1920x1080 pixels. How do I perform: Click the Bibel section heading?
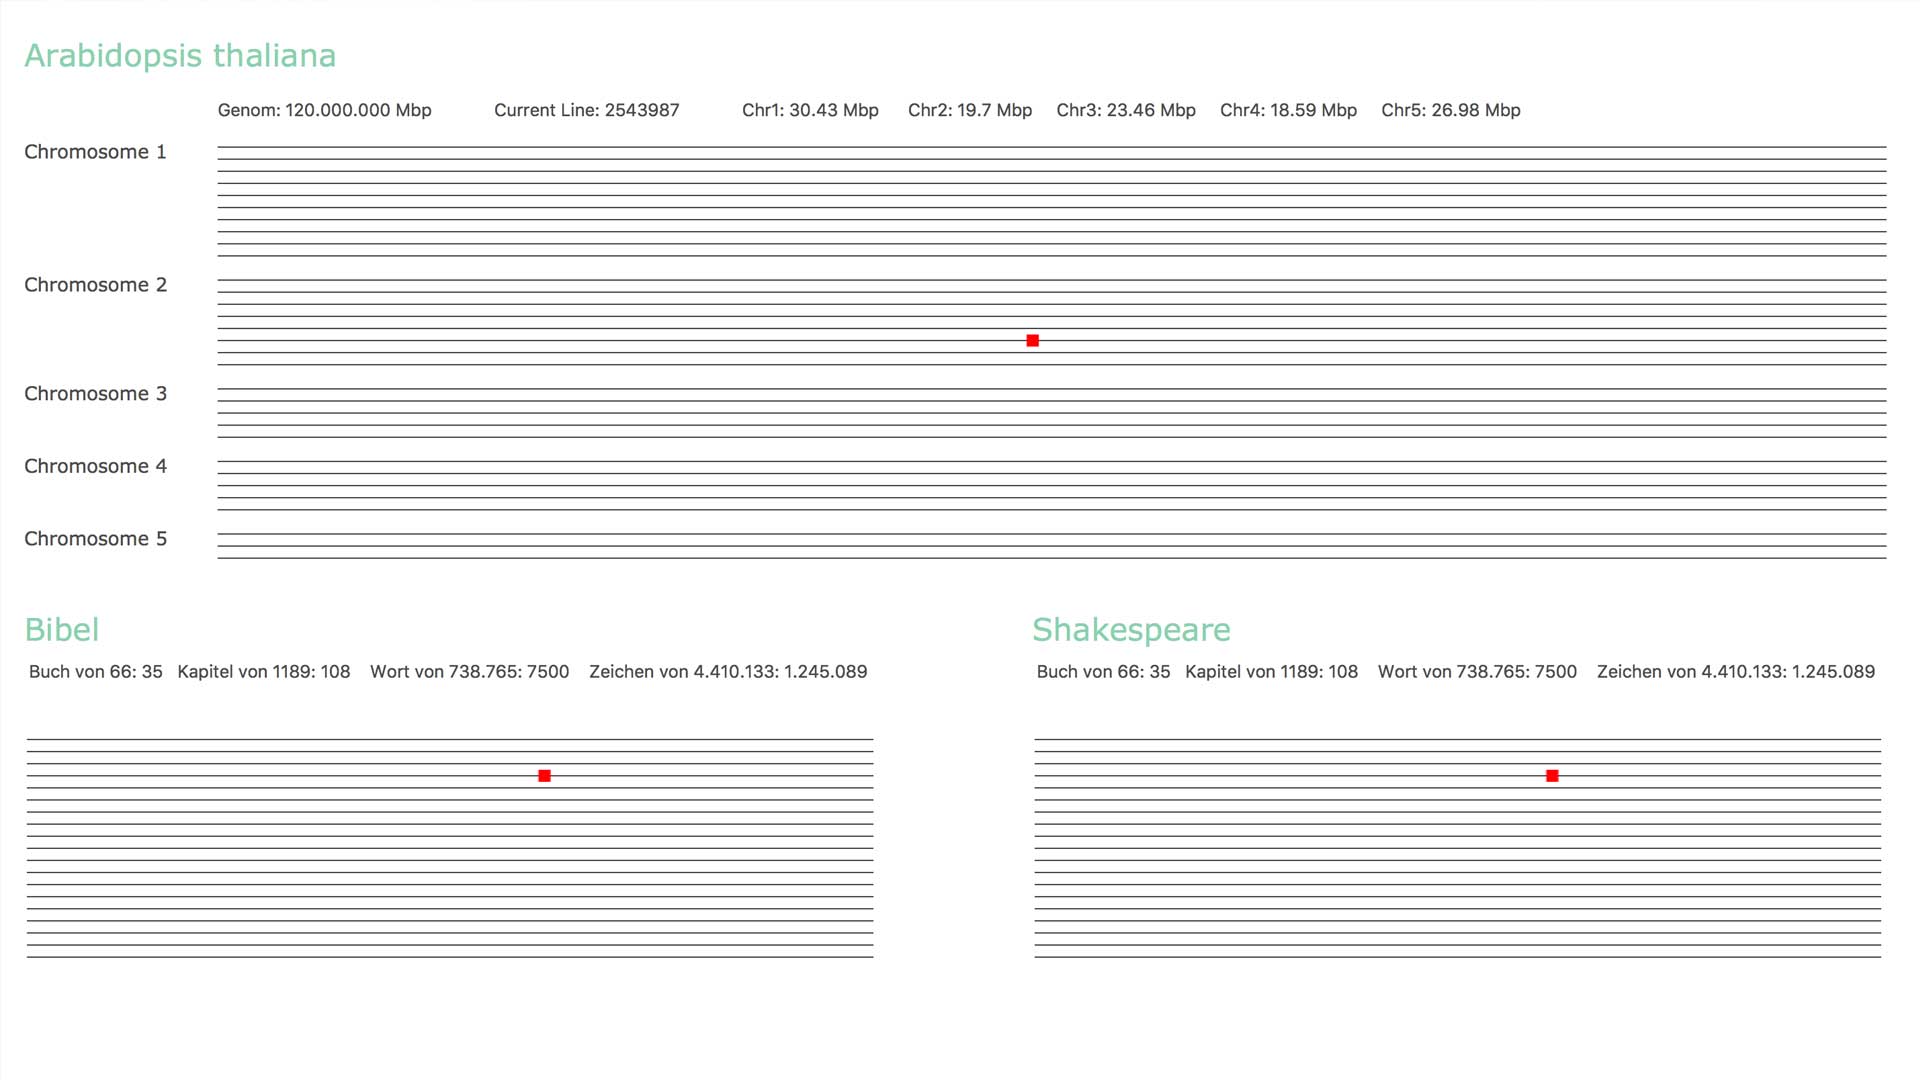point(62,630)
